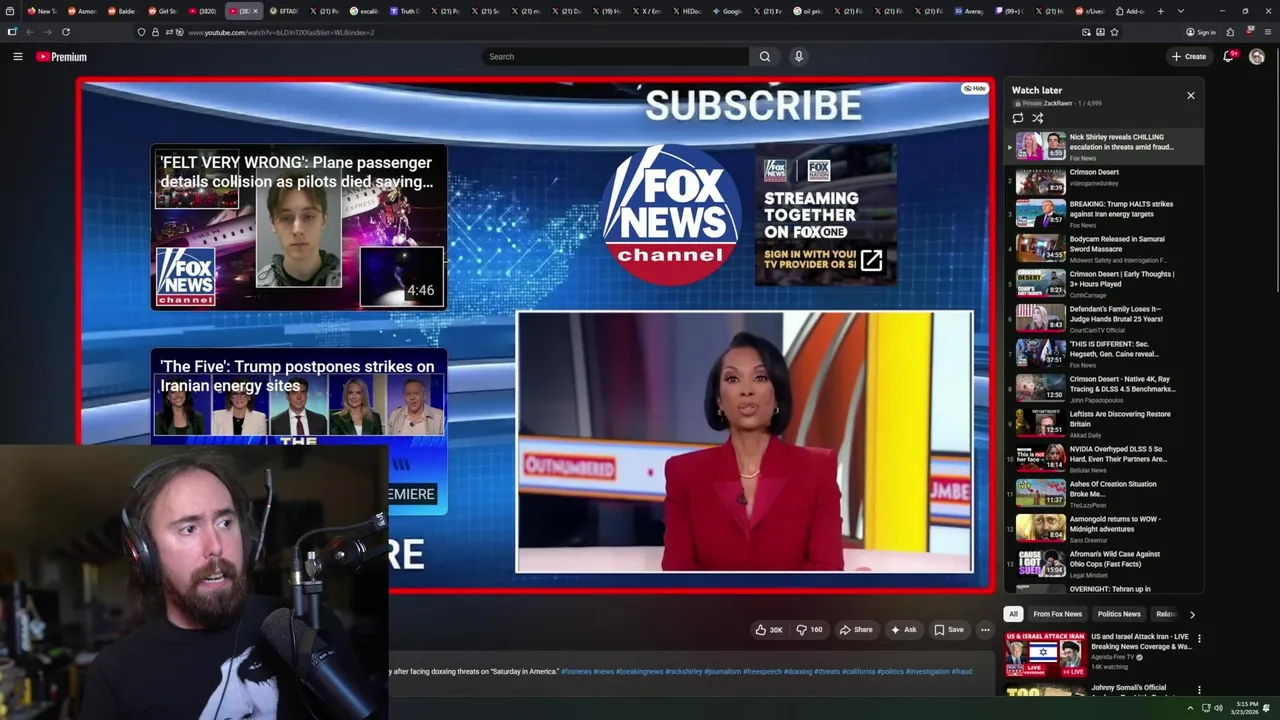Play NVIDIA Overhyped DLSS 5 video
The width and height of the screenshot is (1280, 720).
[1104, 459]
